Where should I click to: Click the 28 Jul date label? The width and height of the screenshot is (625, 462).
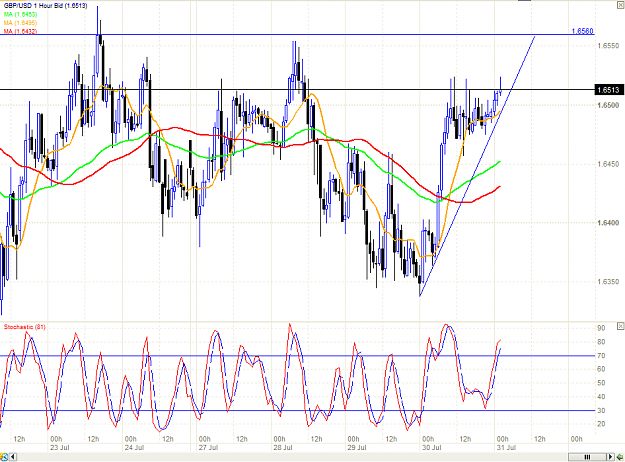[x=283, y=448]
